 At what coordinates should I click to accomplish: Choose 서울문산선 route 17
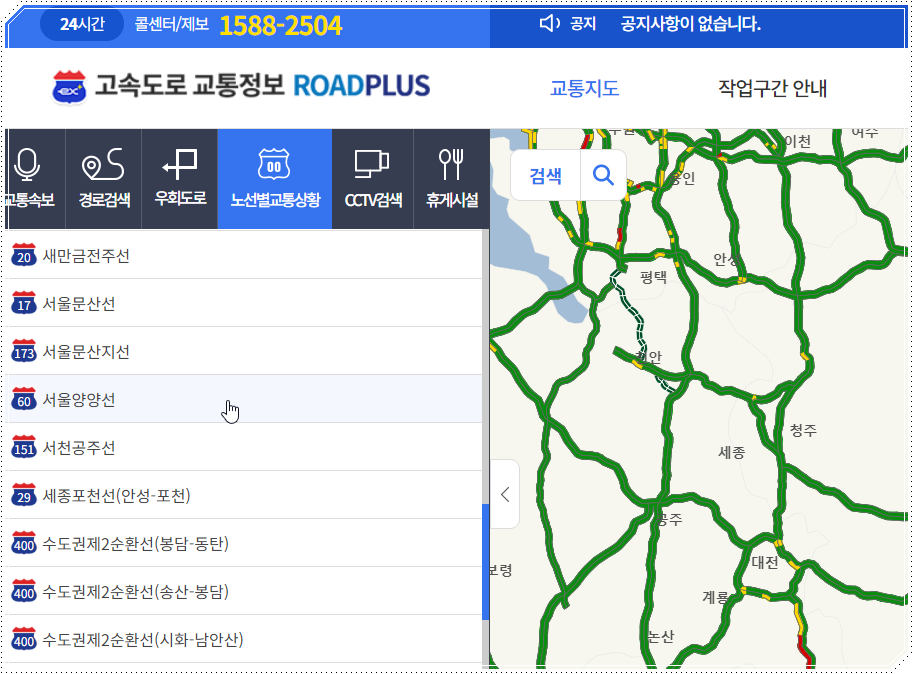pos(79,304)
